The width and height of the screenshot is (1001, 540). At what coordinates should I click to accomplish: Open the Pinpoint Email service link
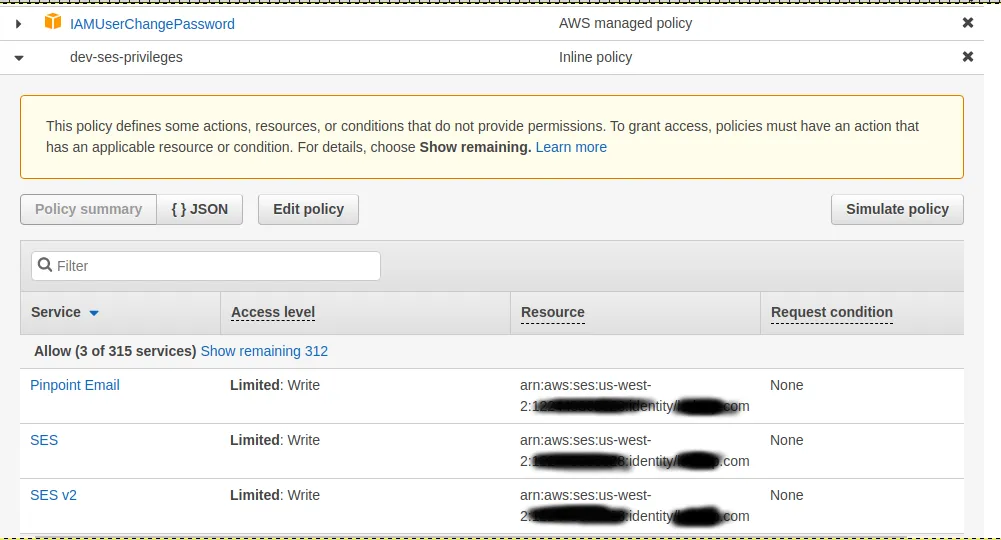tap(75, 385)
